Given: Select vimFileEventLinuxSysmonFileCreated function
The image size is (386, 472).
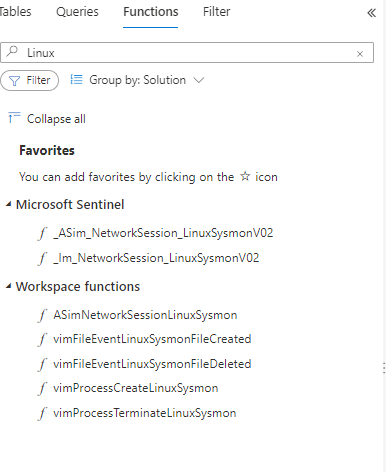Looking at the screenshot, I should tap(152, 339).
